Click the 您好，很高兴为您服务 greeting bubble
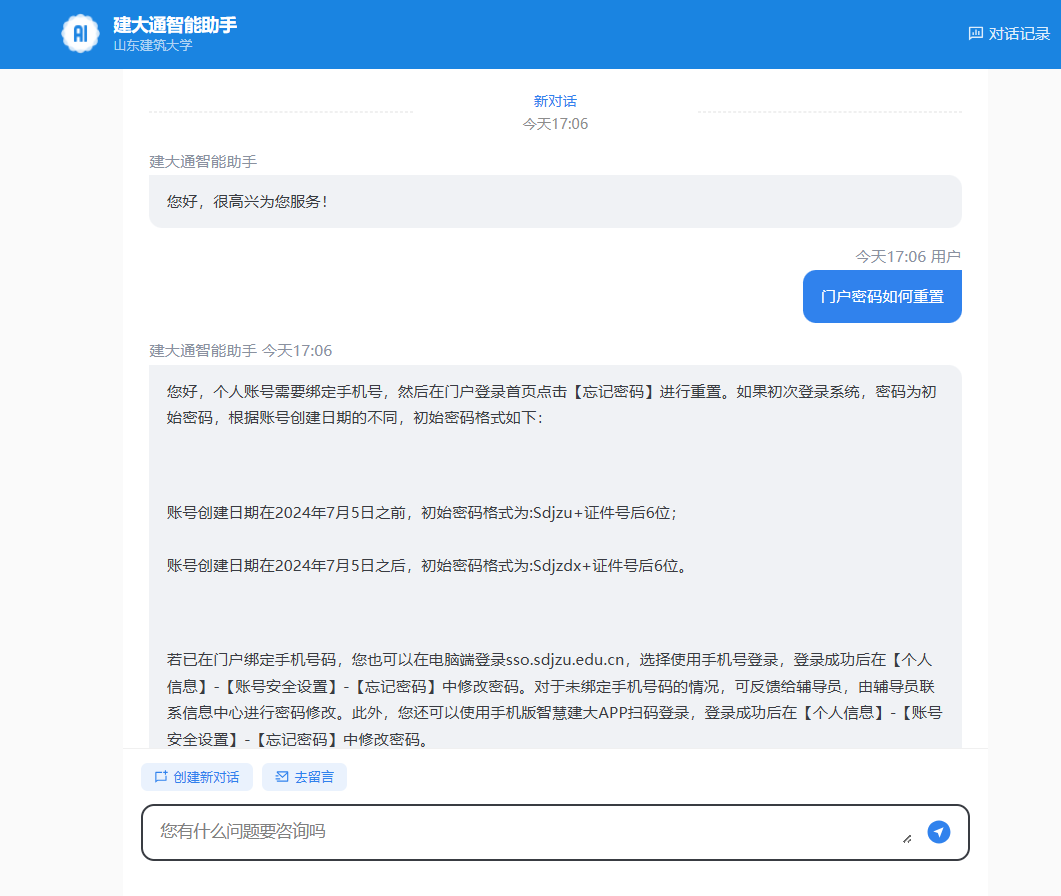The width and height of the screenshot is (1061, 896). [x=556, y=202]
